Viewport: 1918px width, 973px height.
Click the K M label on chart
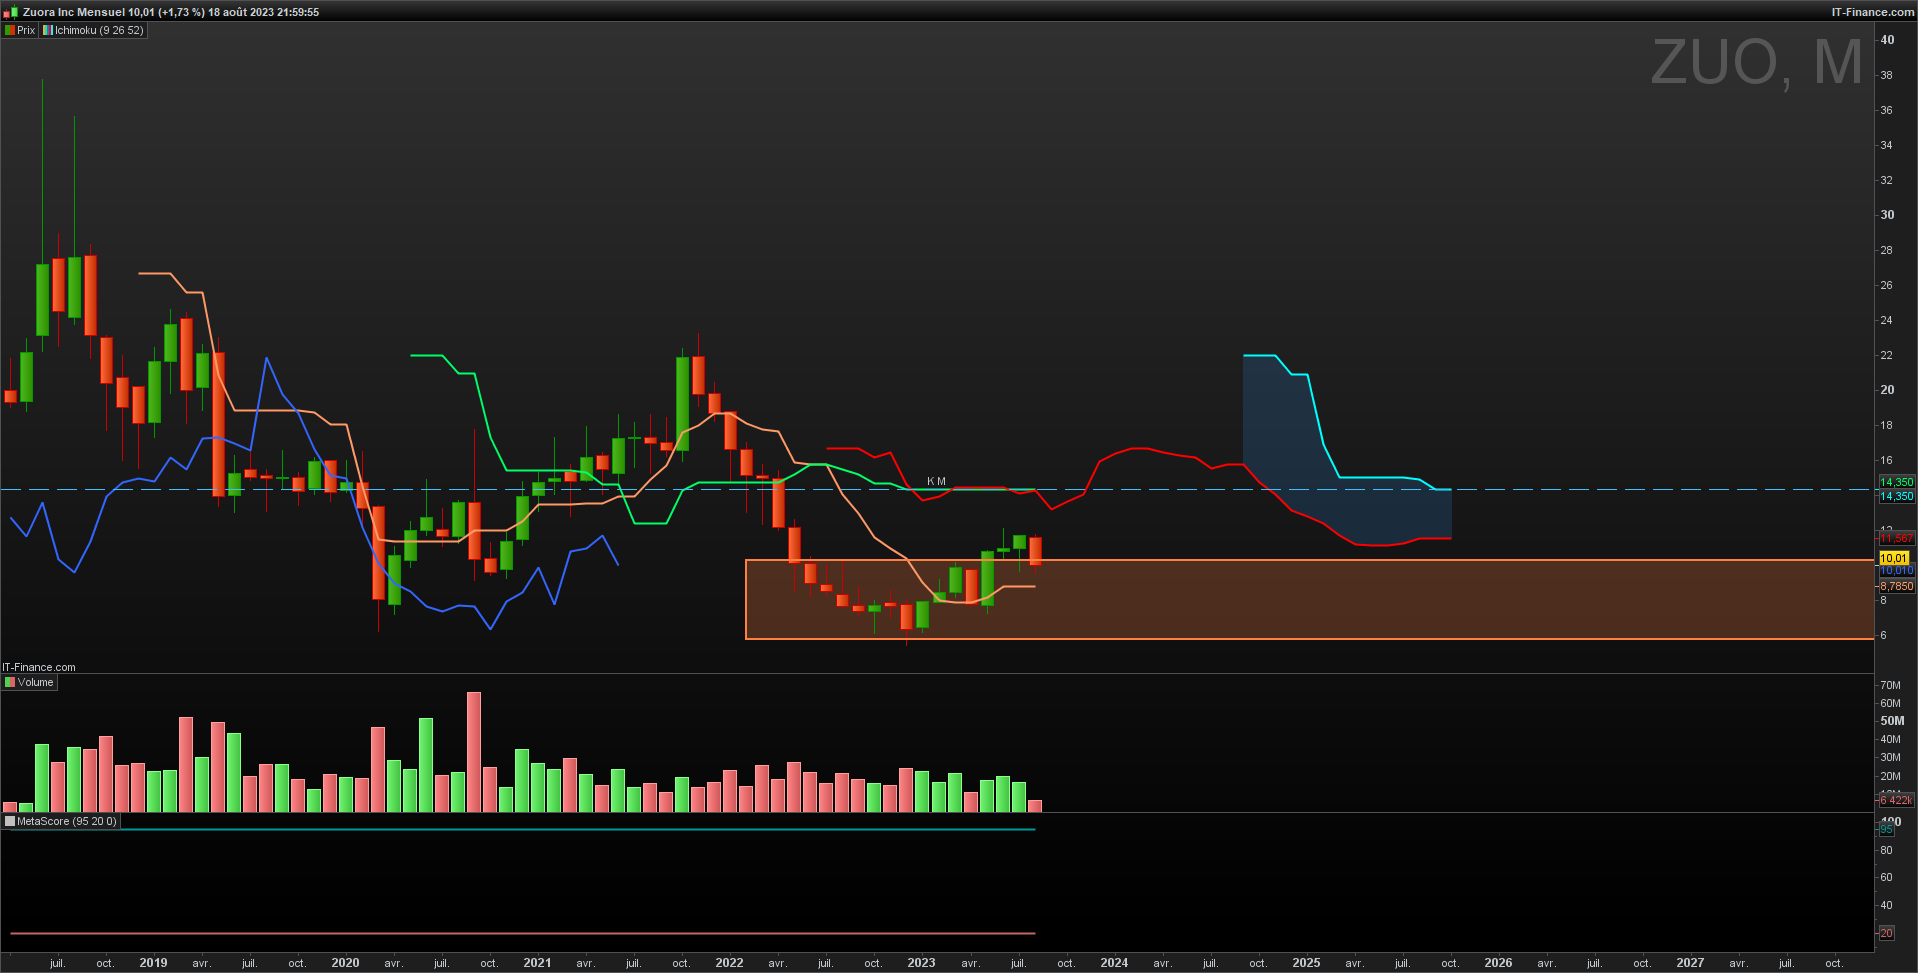tap(936, 481)
